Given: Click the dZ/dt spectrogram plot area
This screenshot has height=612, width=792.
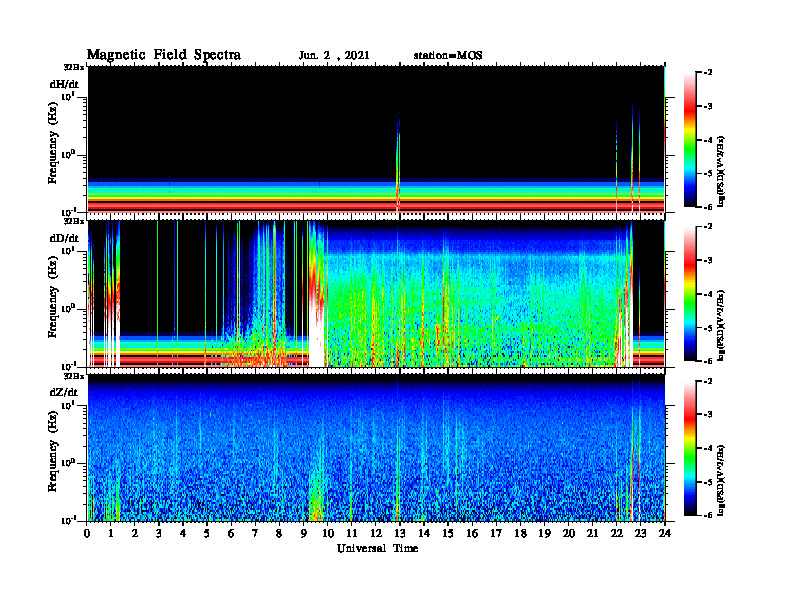Looking at the screenshot, I should click(x=376, y=448).
